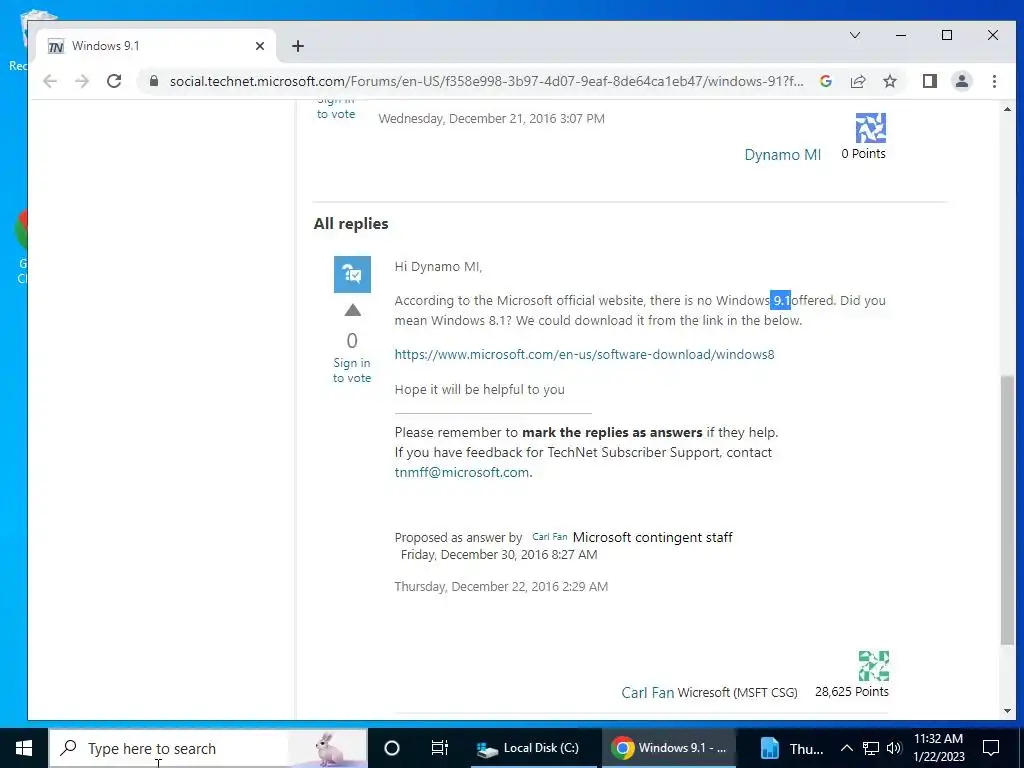Click the 0 Points text

pyautogui.click(x=863, y=153)
